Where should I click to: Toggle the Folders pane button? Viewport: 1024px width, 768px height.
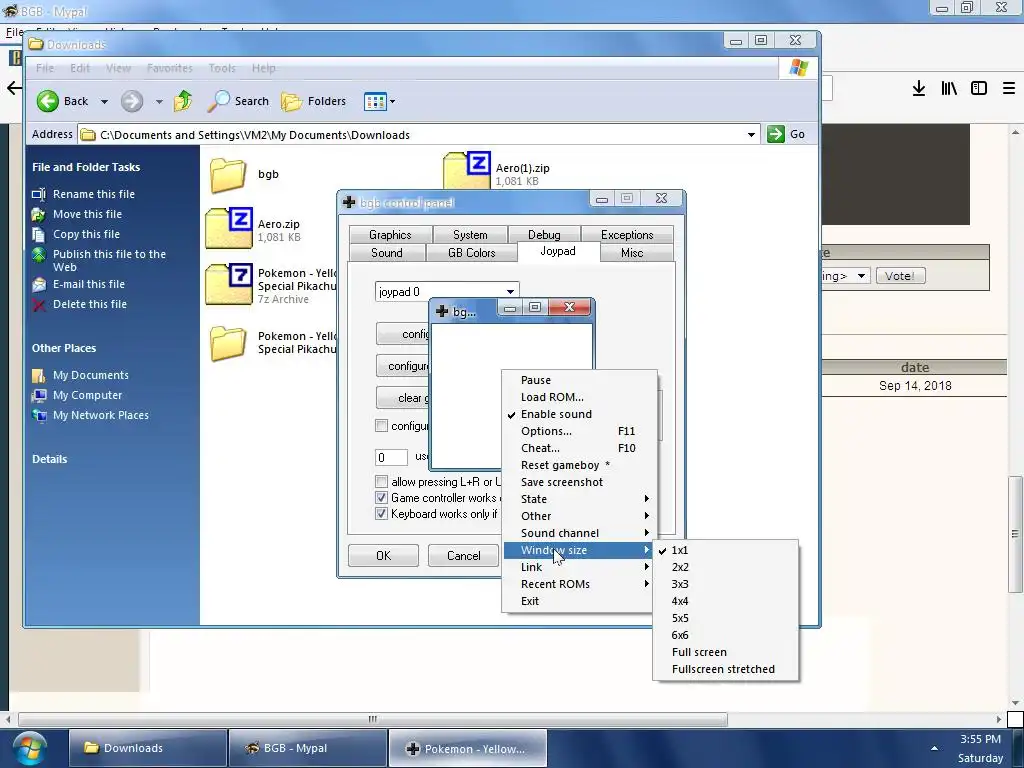[x=314, y=101]
